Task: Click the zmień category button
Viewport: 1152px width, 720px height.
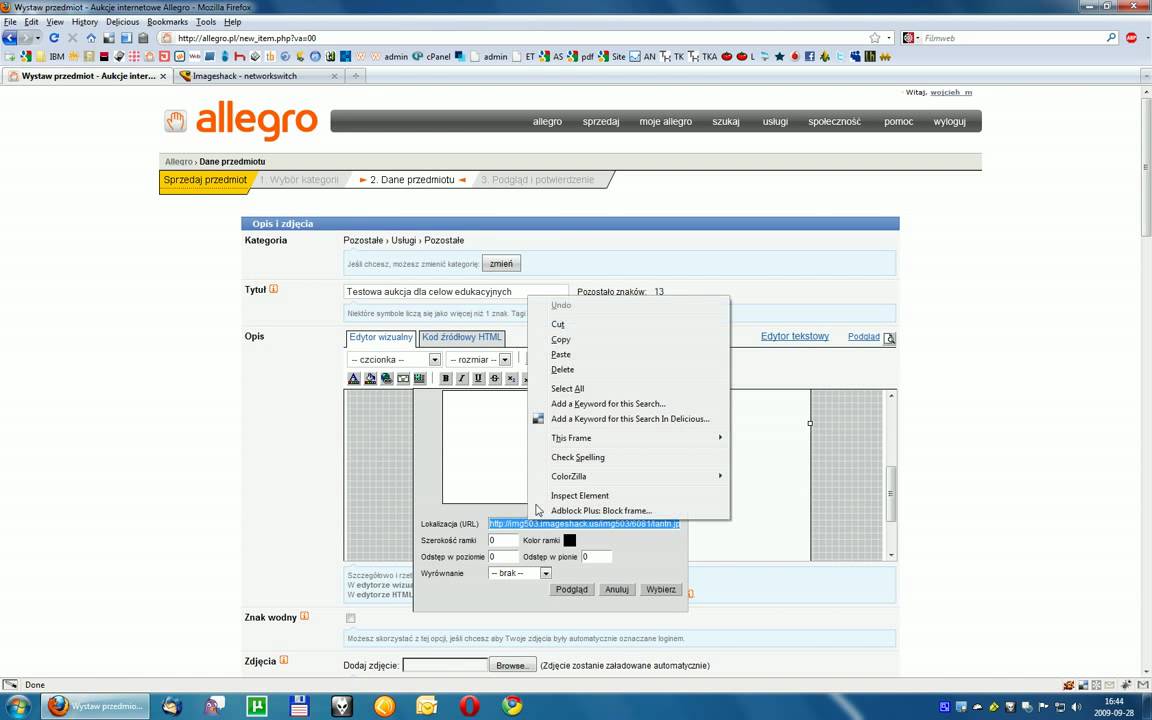Action: pos(501,264)
